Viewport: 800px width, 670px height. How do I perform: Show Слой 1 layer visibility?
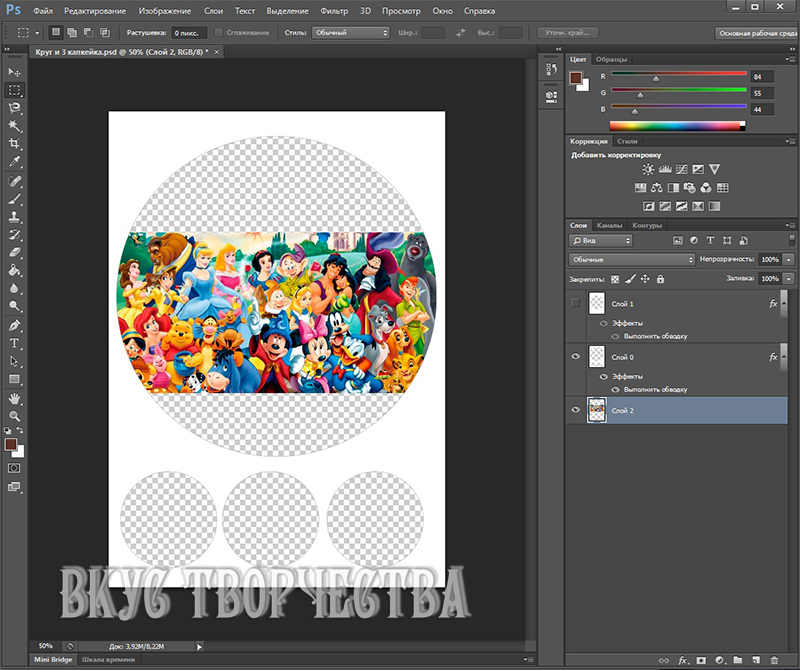tap(576, 303)
